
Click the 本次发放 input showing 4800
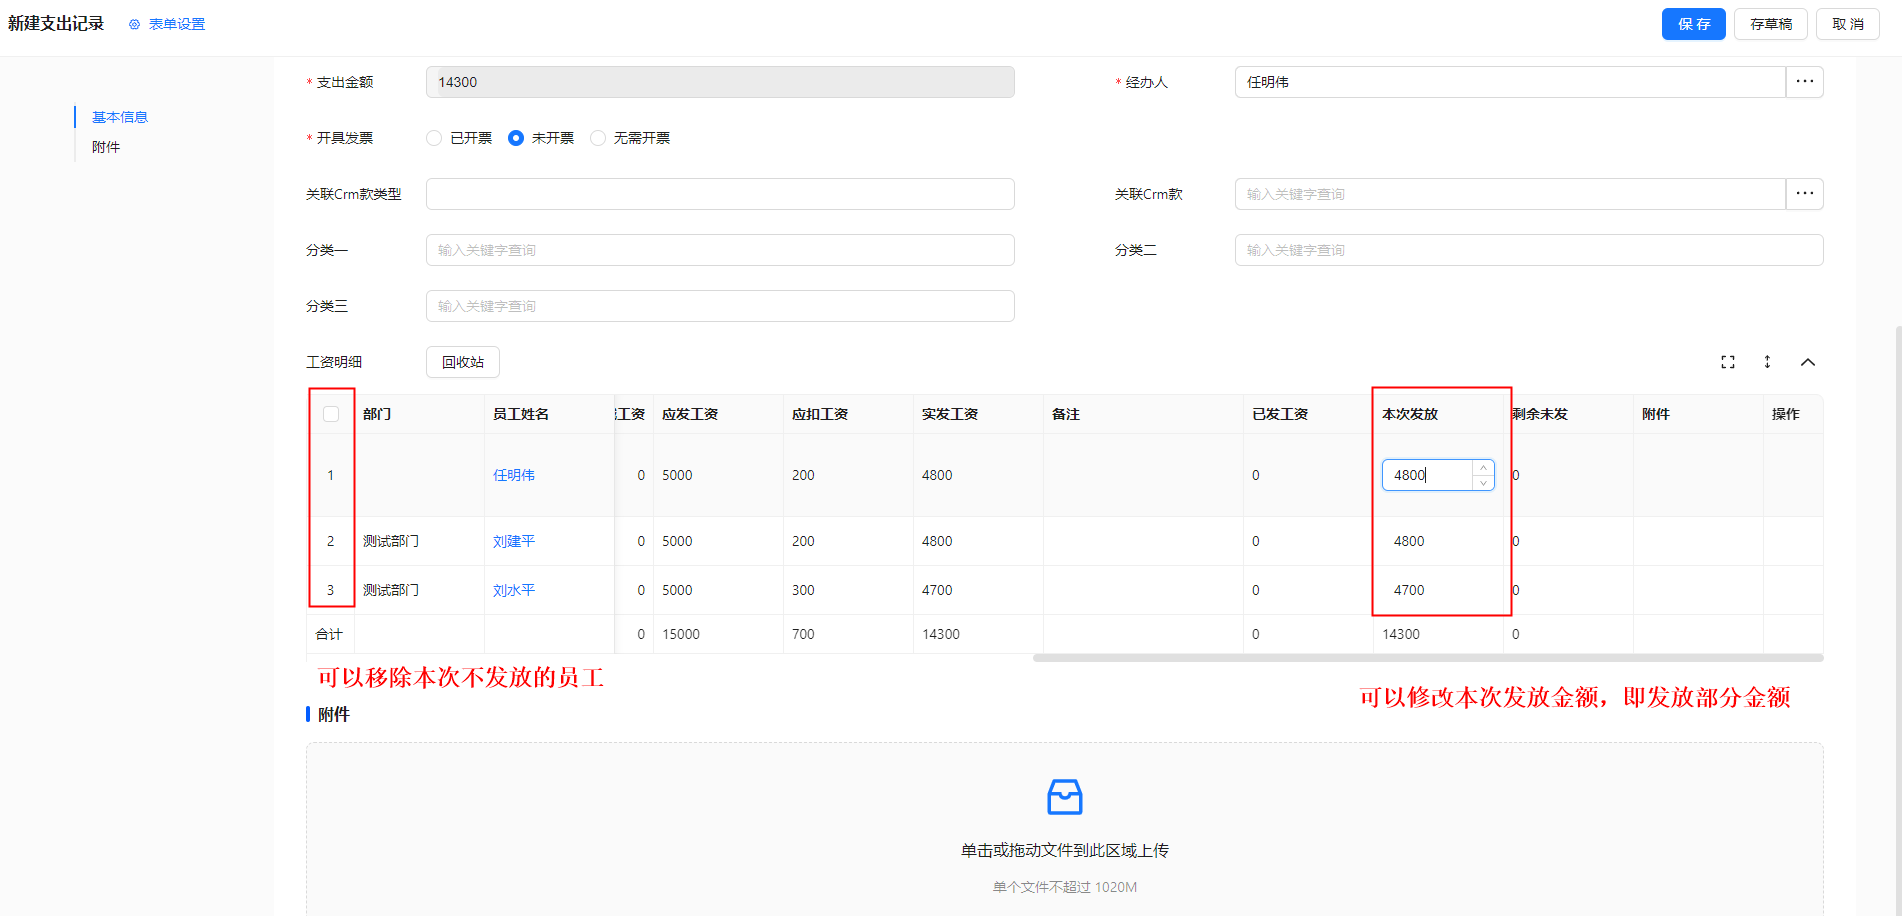[1428, 475]
